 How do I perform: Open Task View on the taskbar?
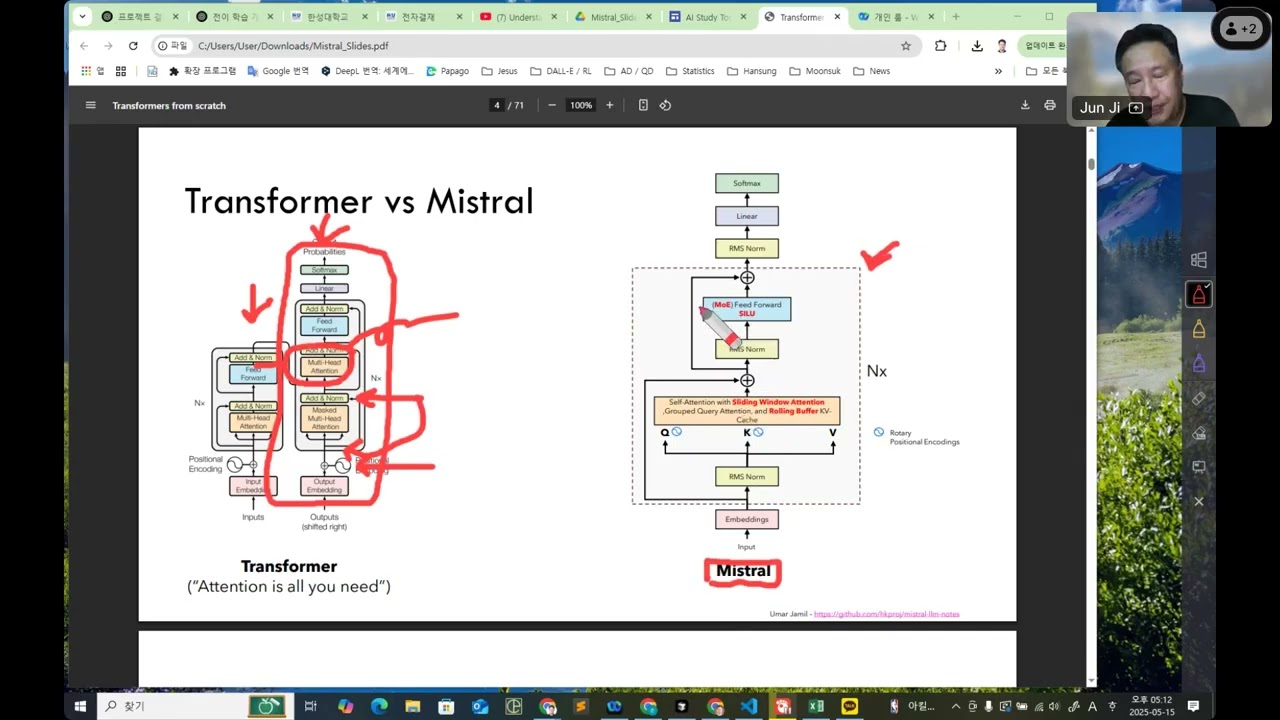(311, 706)
